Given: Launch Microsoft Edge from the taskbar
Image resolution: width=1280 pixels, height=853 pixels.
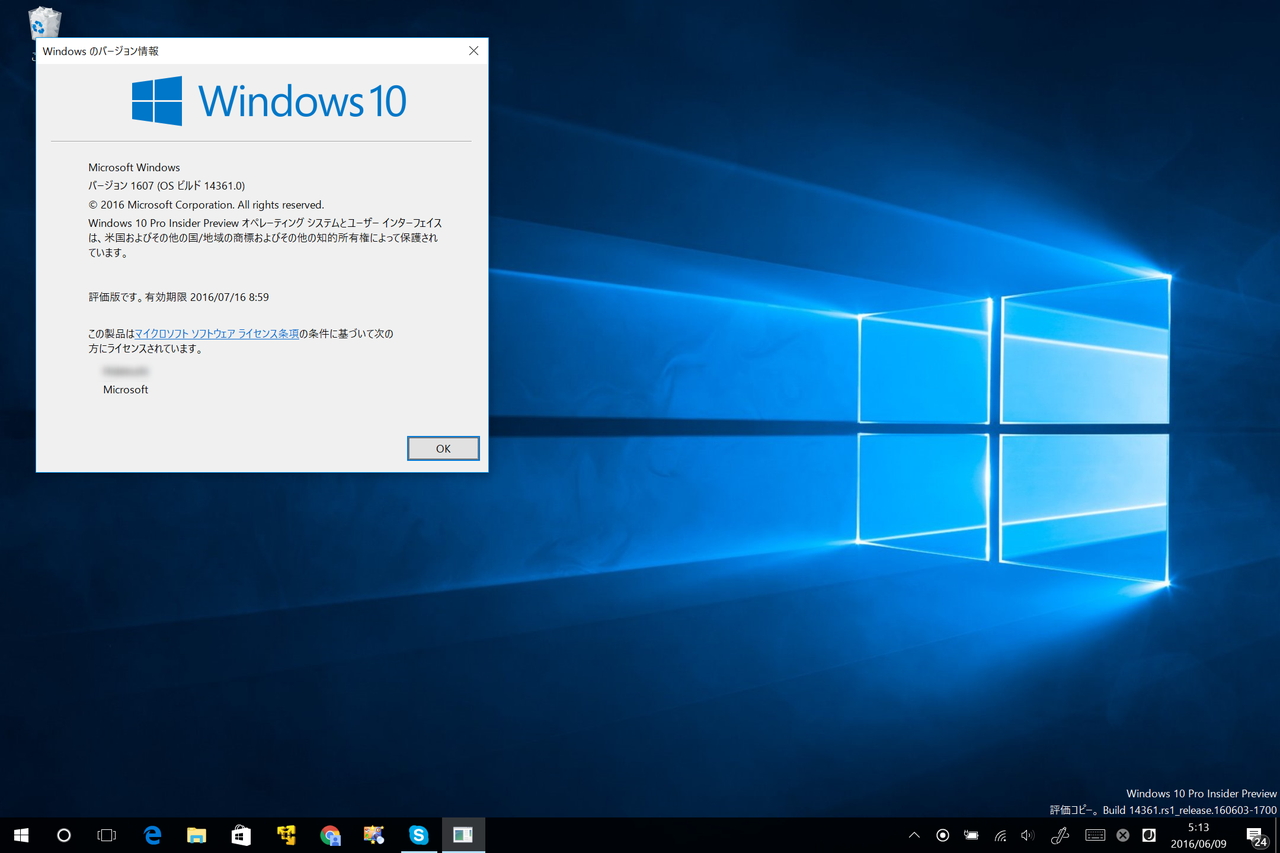Looking at the screenshot, I should (153, 835).
